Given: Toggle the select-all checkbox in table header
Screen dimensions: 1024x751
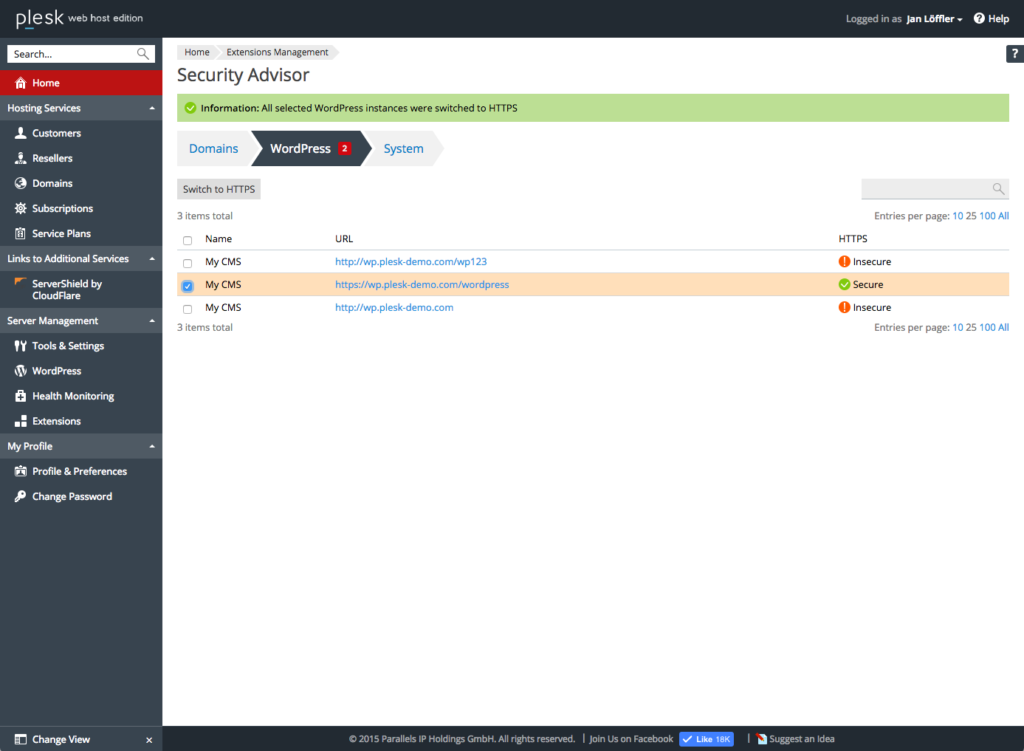Looking at the screenshot, I should 187,240.
